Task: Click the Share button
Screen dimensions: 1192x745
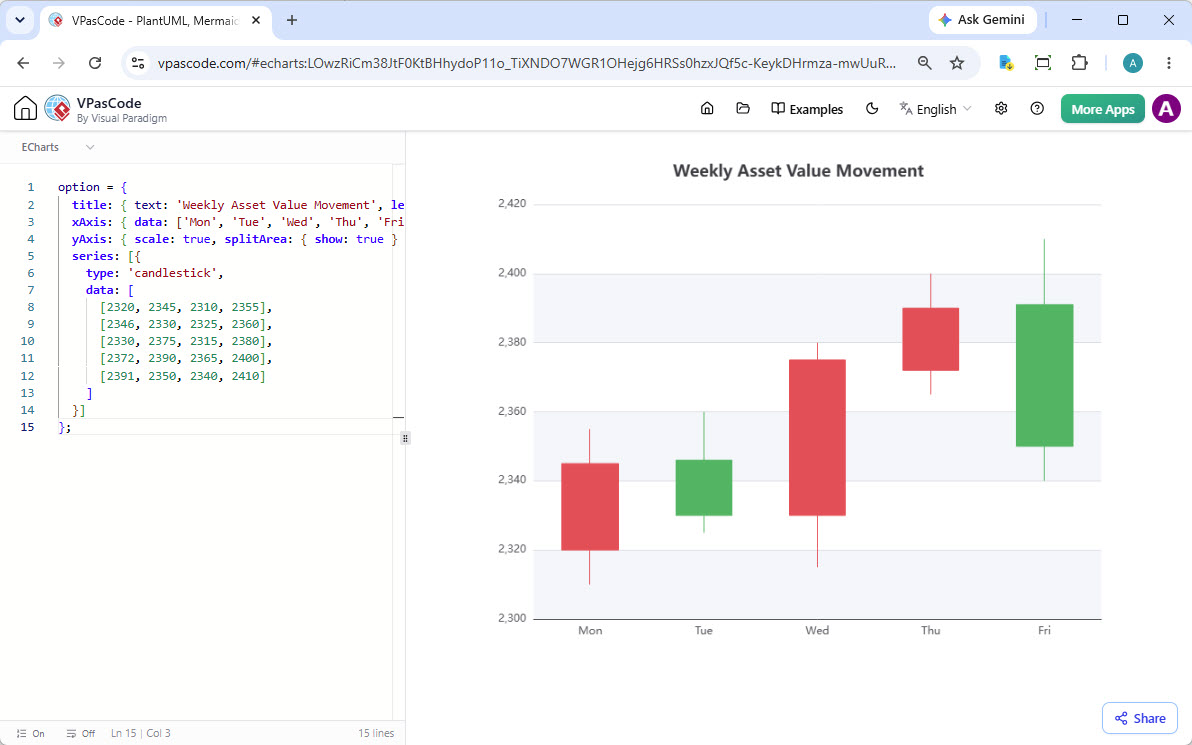Action: pos(1140,718)
